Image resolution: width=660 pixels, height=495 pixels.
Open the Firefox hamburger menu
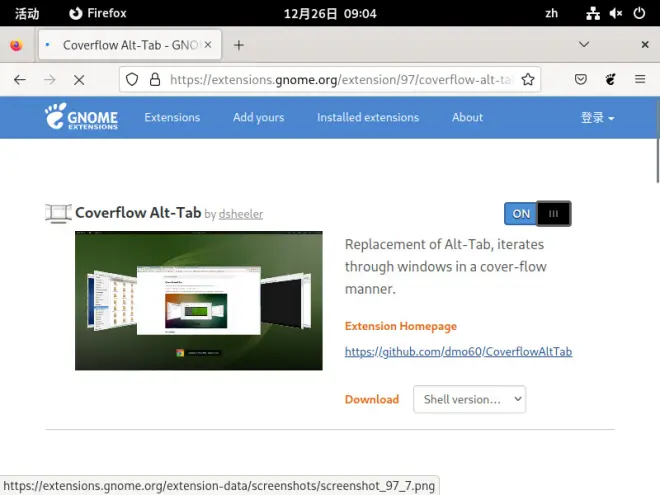tap(640, 79)
